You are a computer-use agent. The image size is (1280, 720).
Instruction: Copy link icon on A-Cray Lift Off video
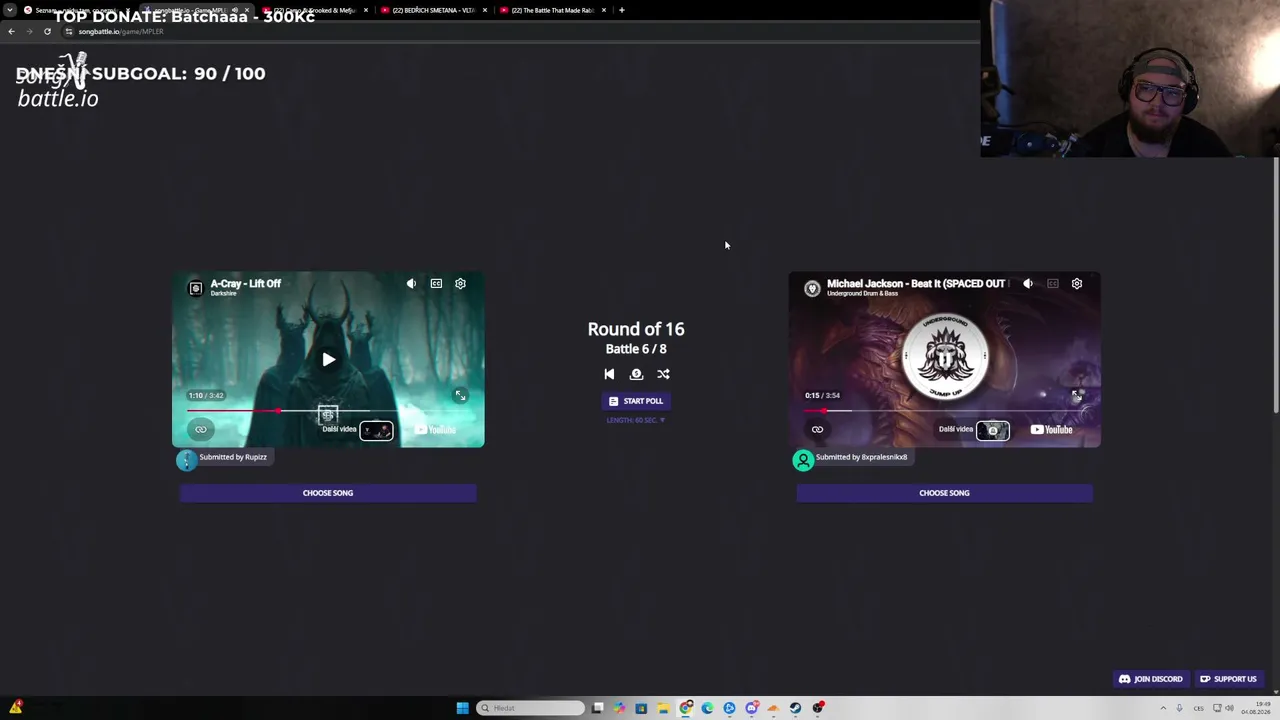(x=201, y=430)
